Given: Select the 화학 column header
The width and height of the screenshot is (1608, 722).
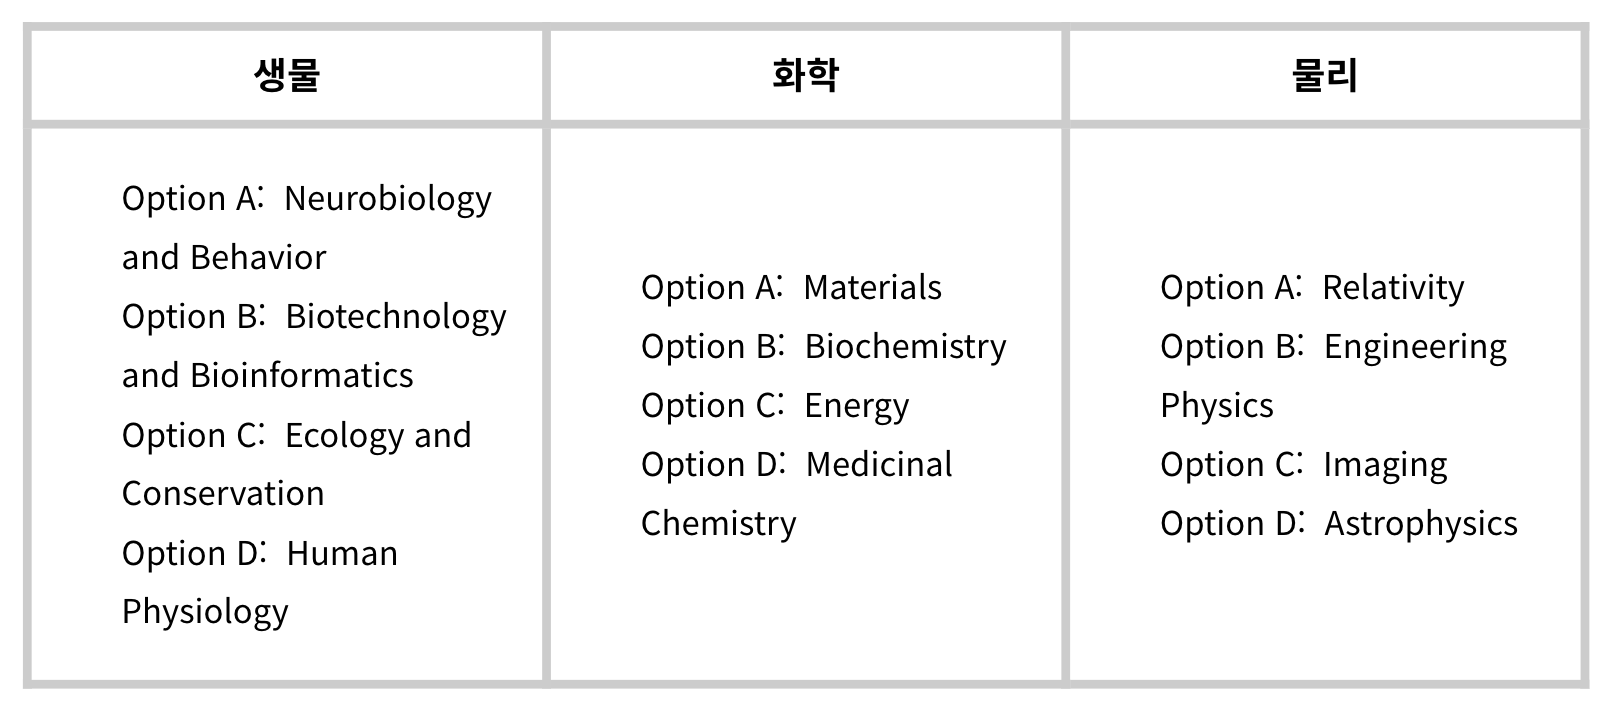Looking at the screenshot, I should 805,76.
